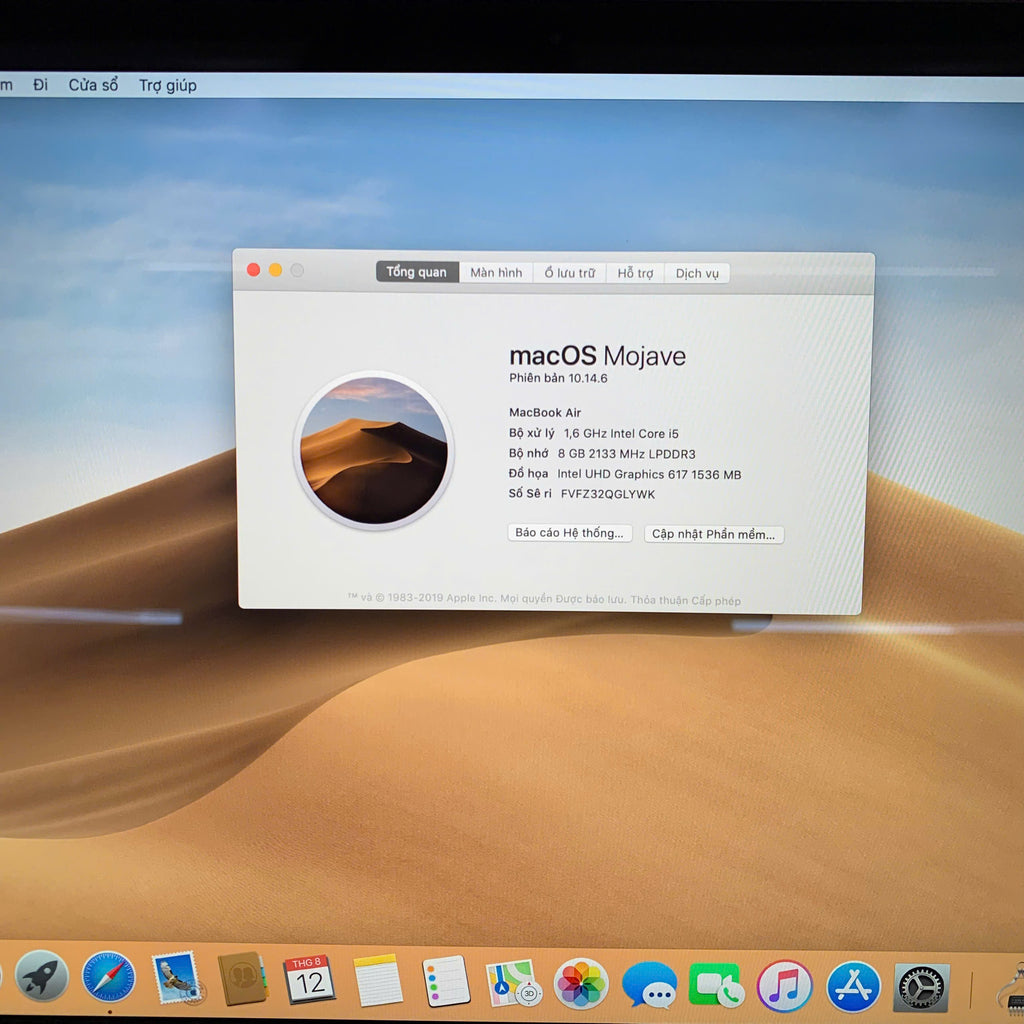Open Contacts from the Dock
The image size is (1024, 1024).
click(x=242, y=978)
